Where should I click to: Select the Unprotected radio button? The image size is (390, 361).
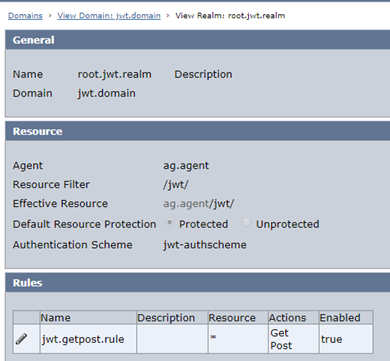pos(246,222)
